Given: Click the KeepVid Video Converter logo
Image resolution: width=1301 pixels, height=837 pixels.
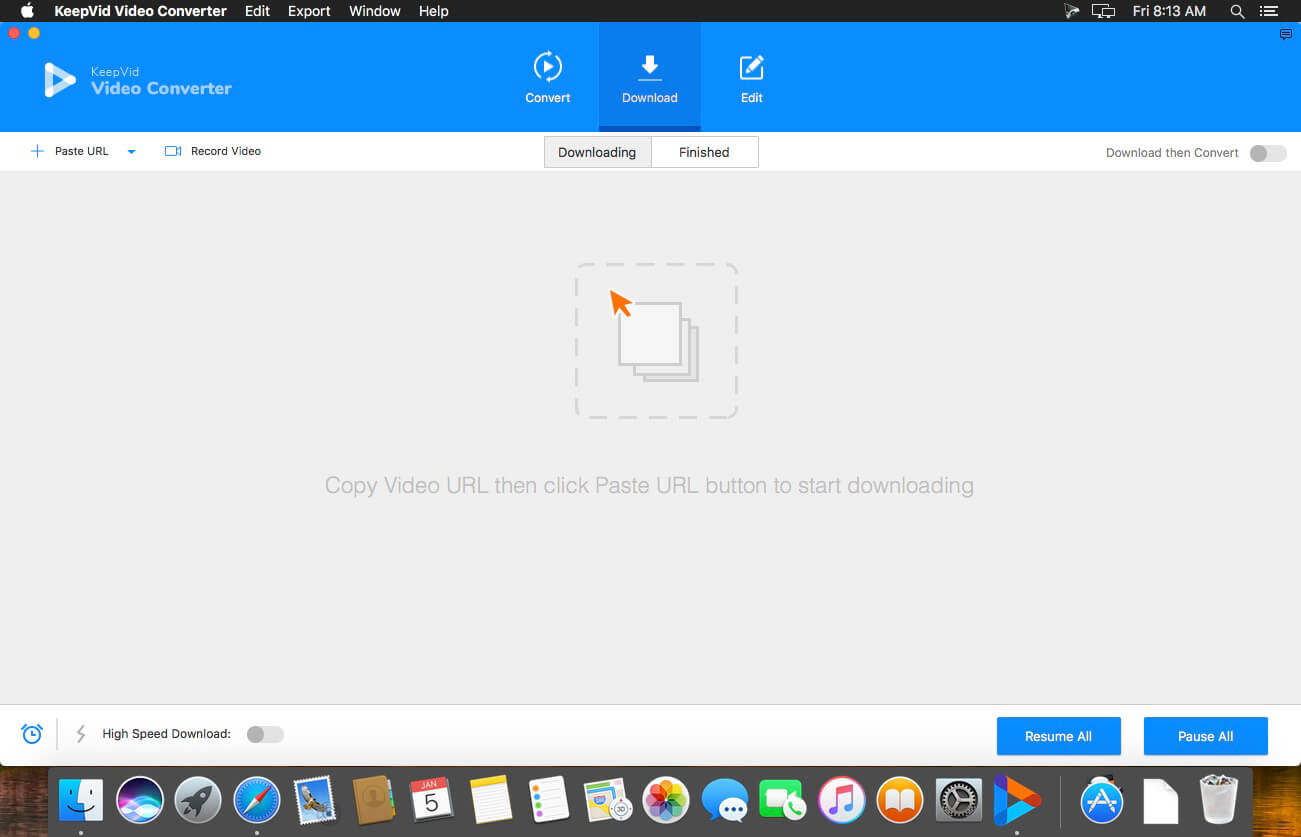Looking at the screenshot, I should click(x=138, y=80).
